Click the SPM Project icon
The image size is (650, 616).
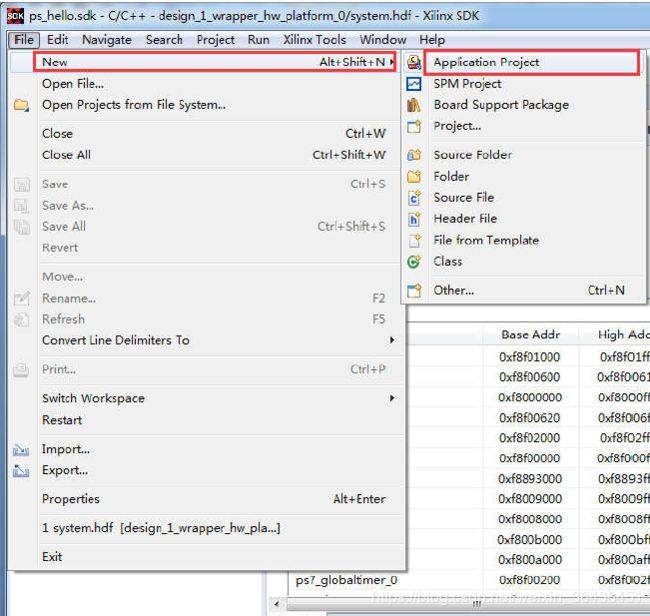414,84
